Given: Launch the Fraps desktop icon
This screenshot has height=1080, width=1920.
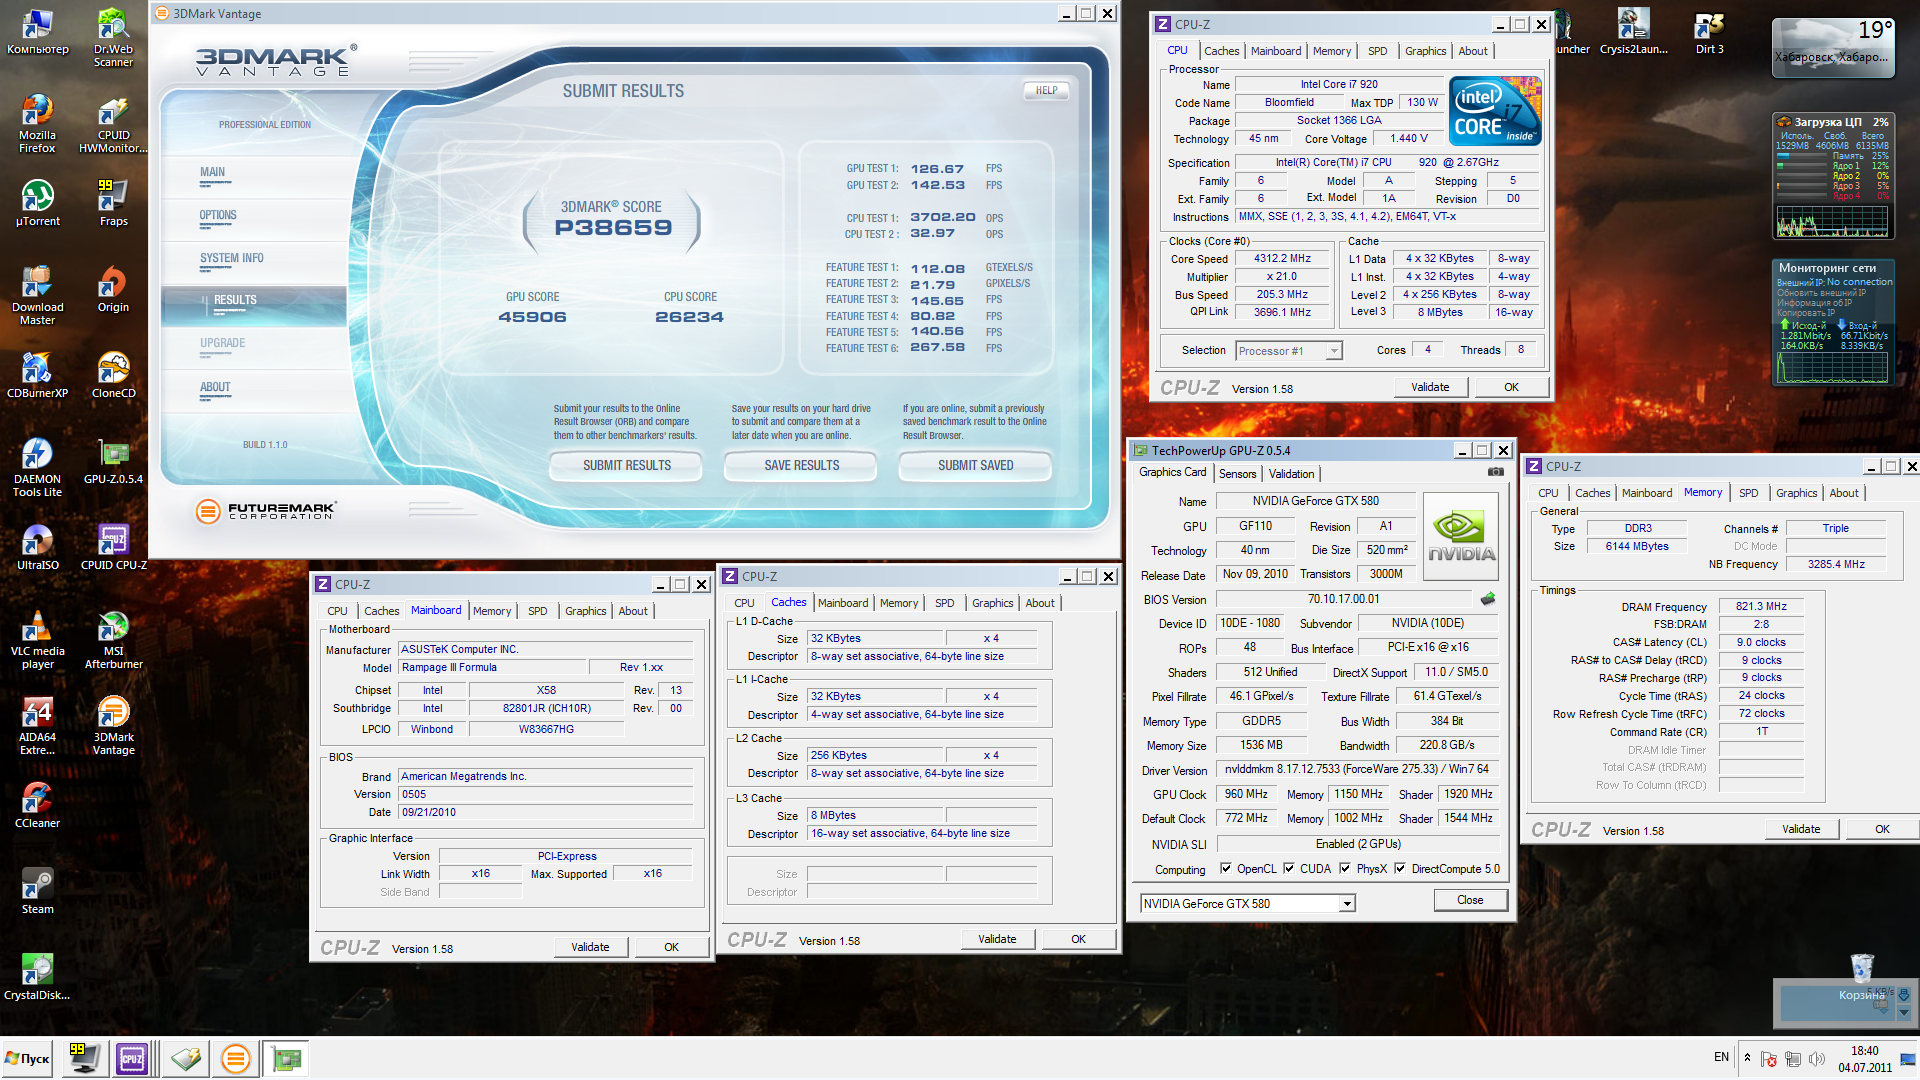Looking at the screenshot, I should (113, 203).
